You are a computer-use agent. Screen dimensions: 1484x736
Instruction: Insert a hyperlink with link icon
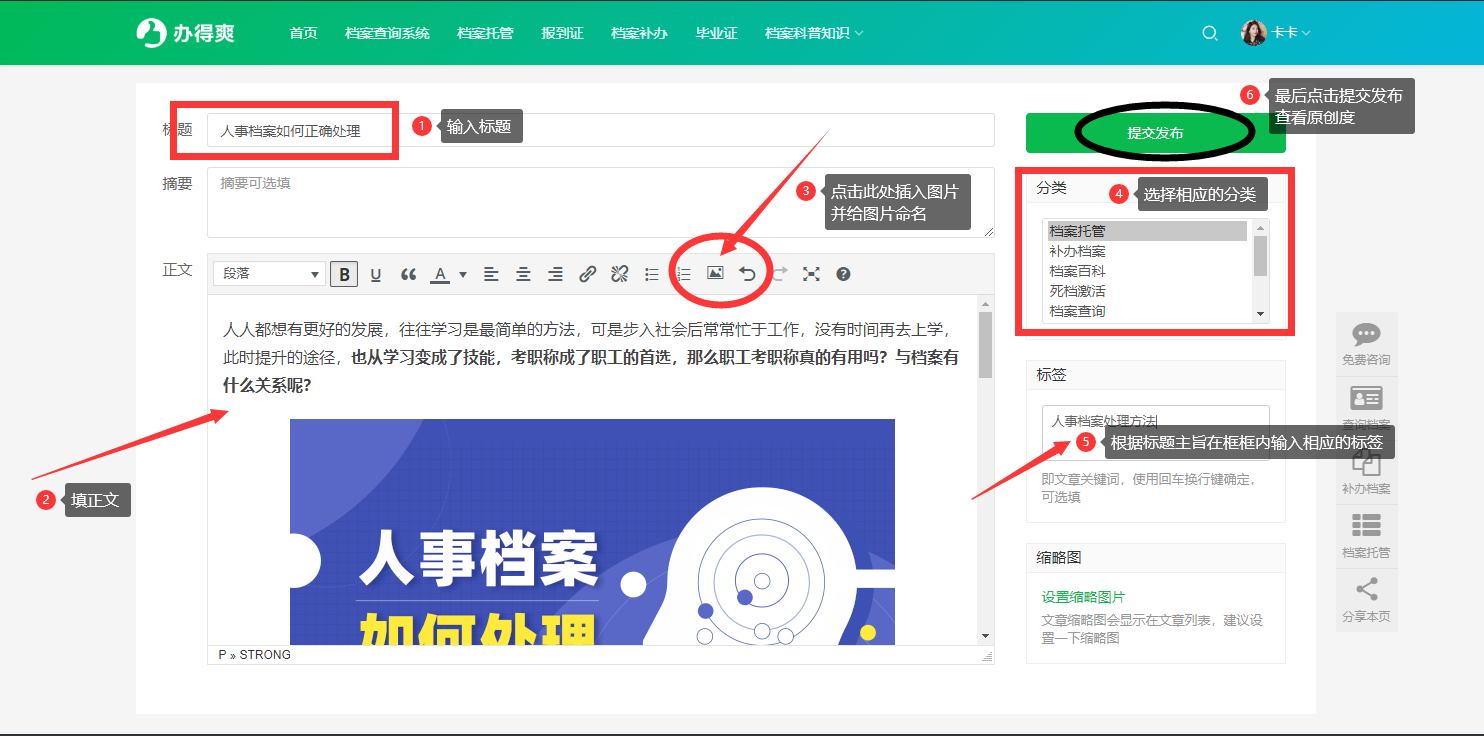tap(588, 274)
